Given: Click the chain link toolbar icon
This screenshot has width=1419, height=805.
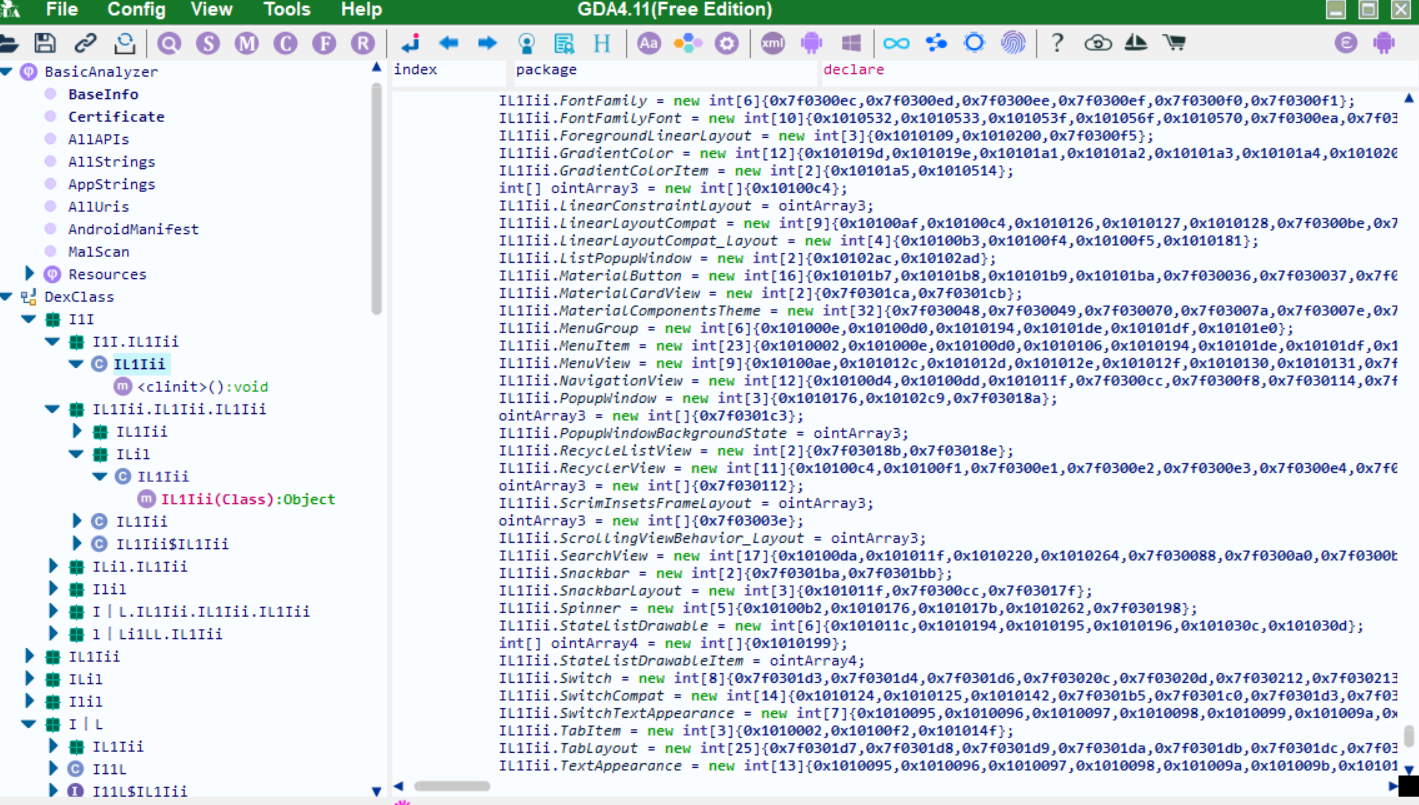Looking at the screenshot, I should (x=86, y=43).
